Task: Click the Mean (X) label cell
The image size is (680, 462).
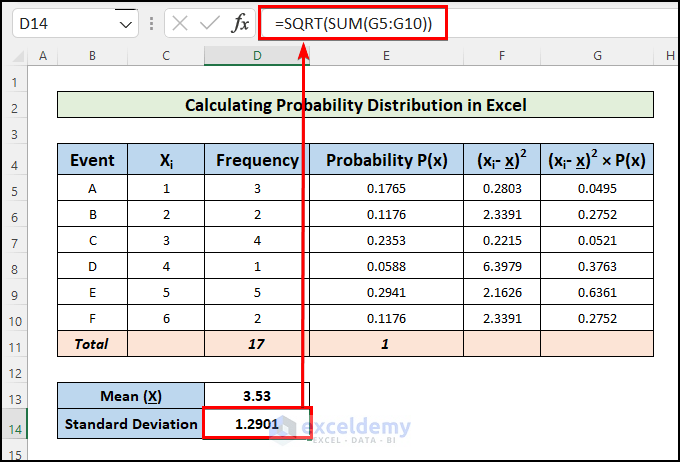Action: coord(131,396)
